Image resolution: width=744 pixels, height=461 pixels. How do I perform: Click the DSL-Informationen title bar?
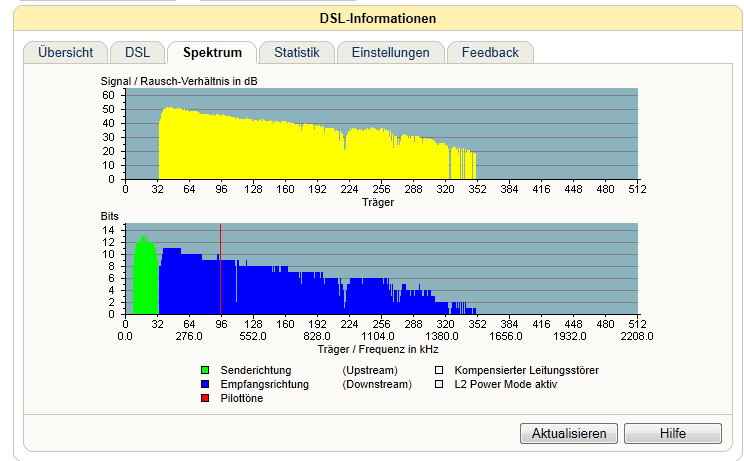tap(378, 18)
